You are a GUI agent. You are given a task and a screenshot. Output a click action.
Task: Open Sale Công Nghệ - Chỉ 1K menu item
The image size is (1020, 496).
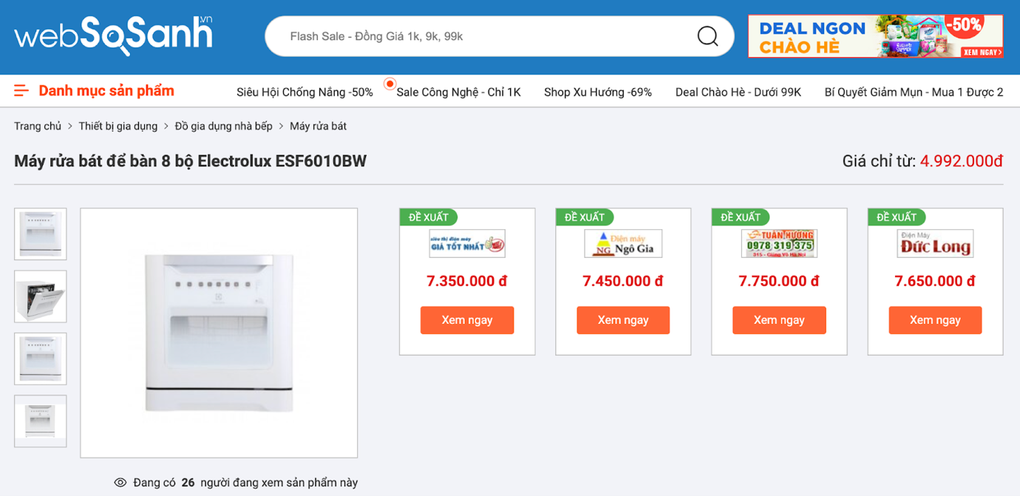tap(458, 92)
